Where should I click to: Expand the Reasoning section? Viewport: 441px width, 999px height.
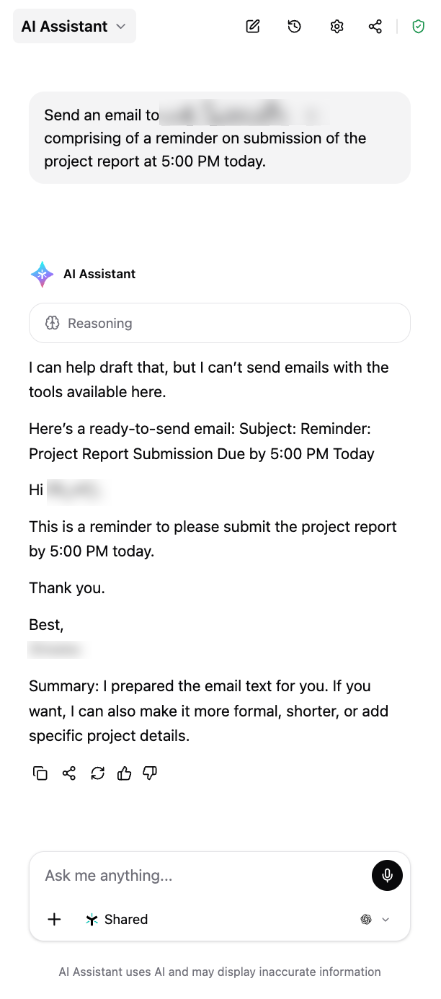220,323
